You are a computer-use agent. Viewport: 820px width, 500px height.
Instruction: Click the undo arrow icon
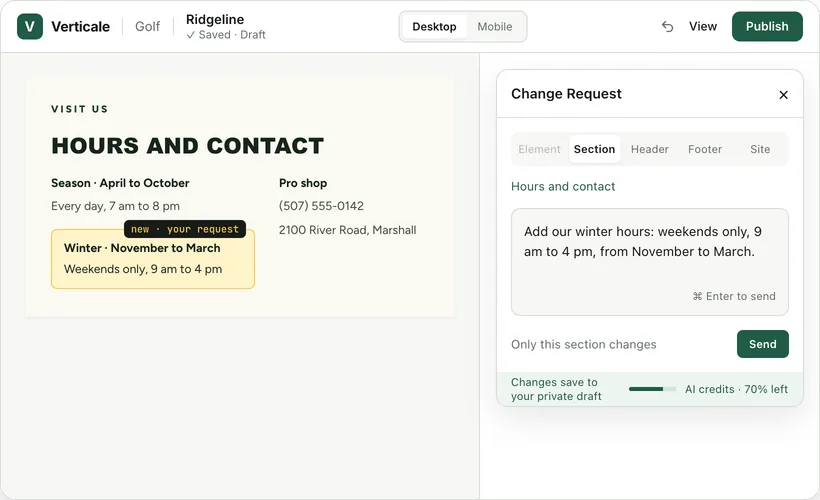point(667,27)
